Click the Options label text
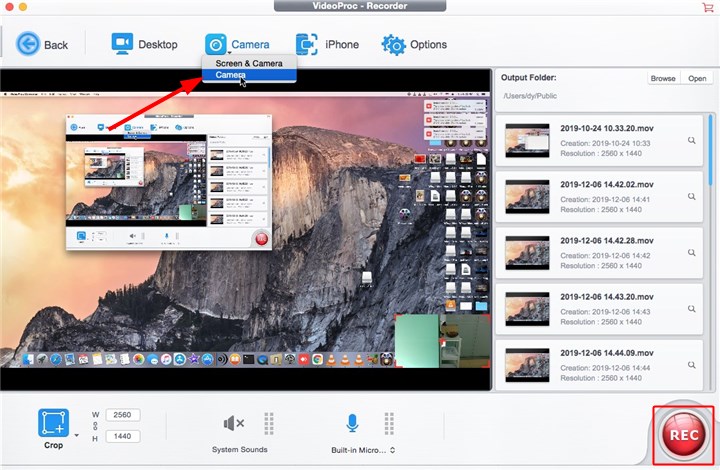Image resolution: width=720 pixels, height=470 pixels. 428,45
